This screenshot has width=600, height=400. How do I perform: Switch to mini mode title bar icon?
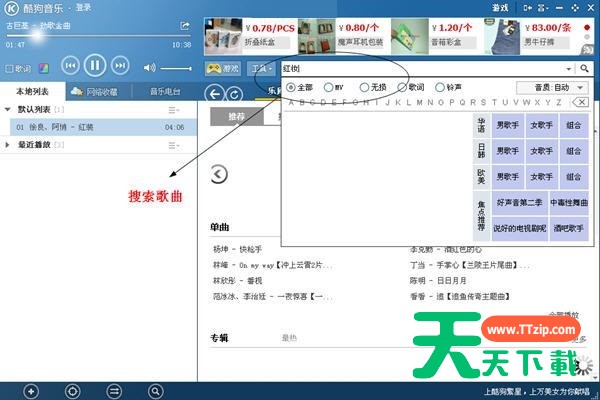(x=528, y=8)
